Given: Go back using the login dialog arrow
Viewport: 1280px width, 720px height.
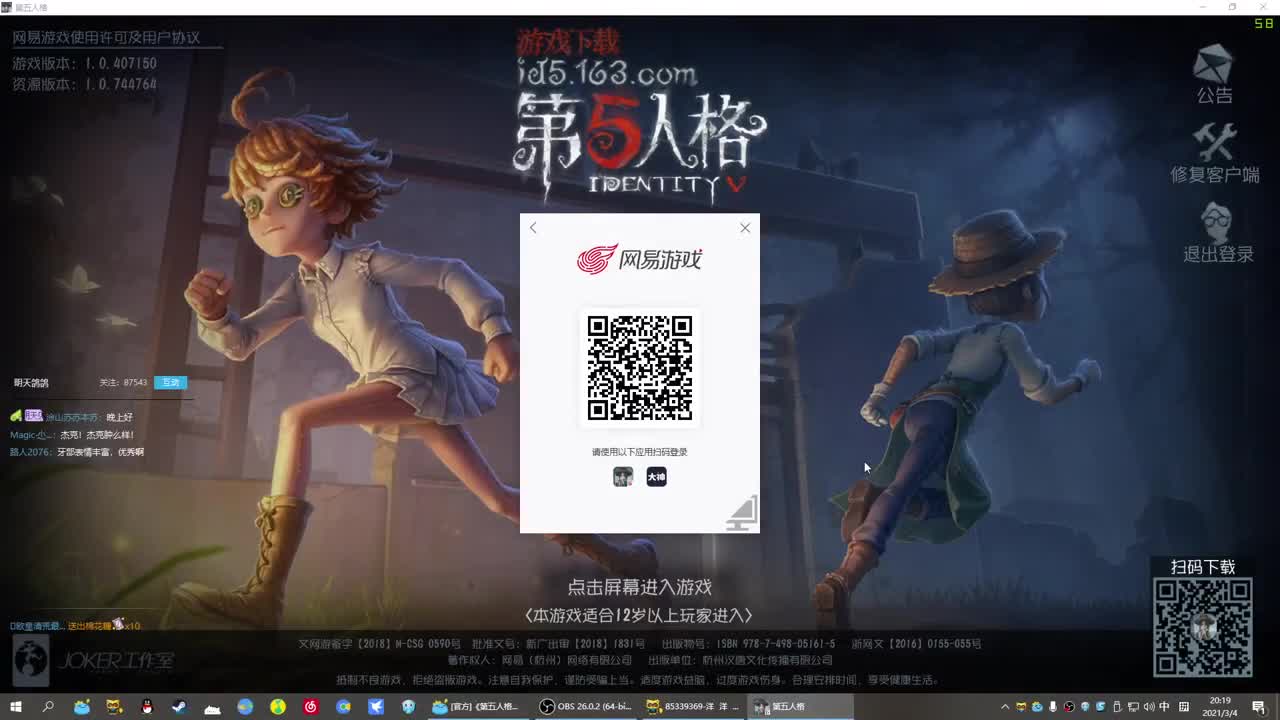Looking at the screenshot, I should 533,228.
